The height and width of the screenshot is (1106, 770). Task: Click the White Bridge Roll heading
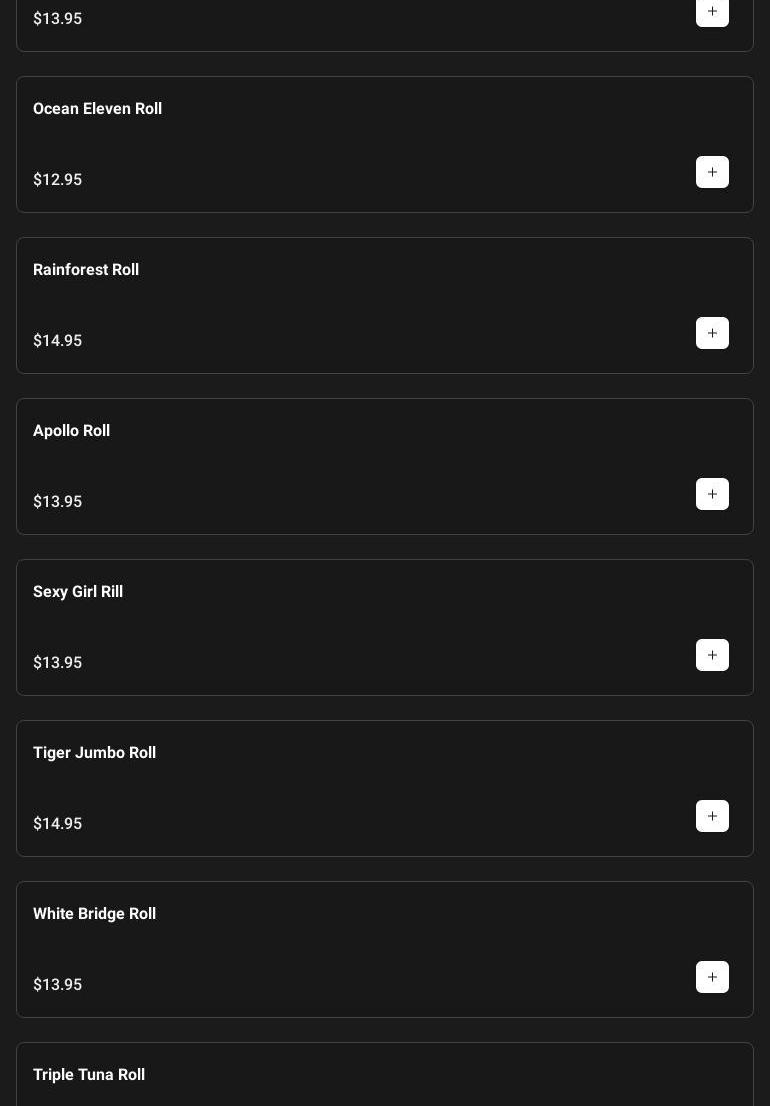(94, 914)
